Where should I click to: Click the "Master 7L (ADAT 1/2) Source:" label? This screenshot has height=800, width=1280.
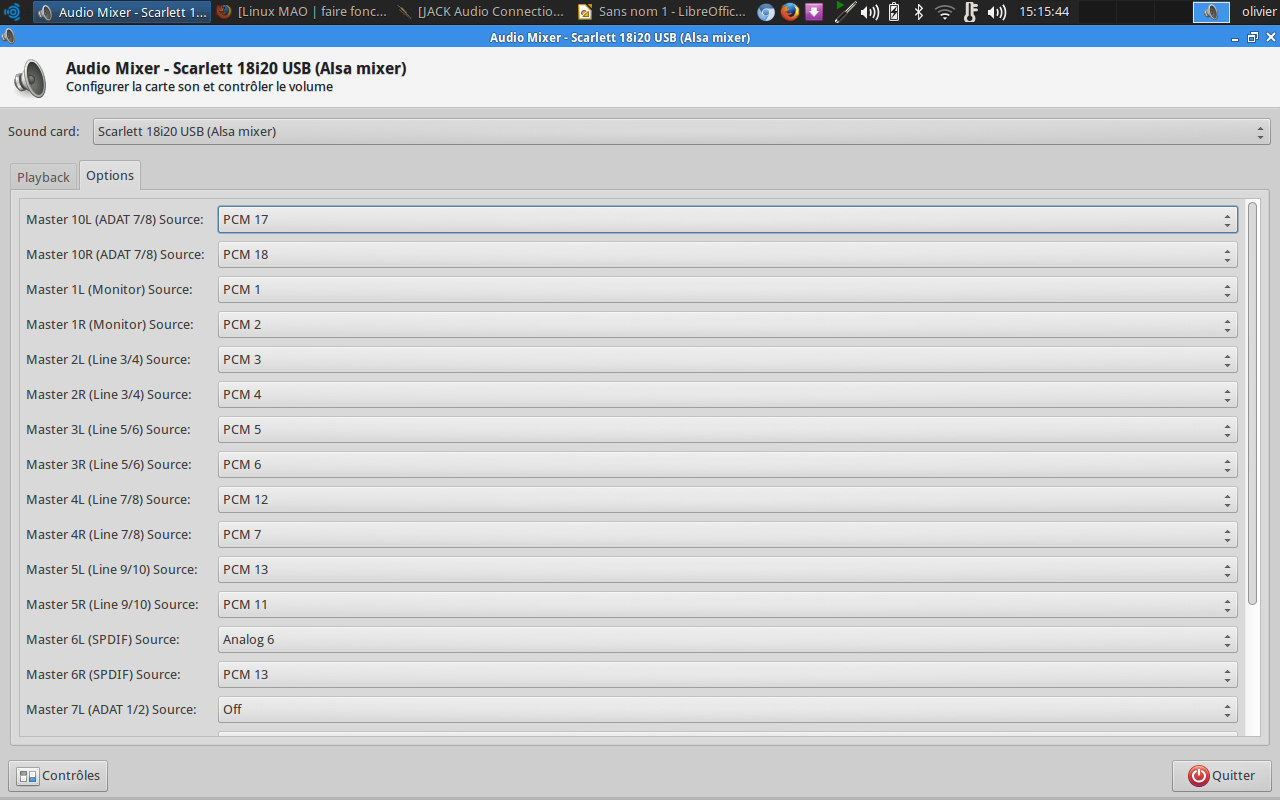tap(111, 709)
